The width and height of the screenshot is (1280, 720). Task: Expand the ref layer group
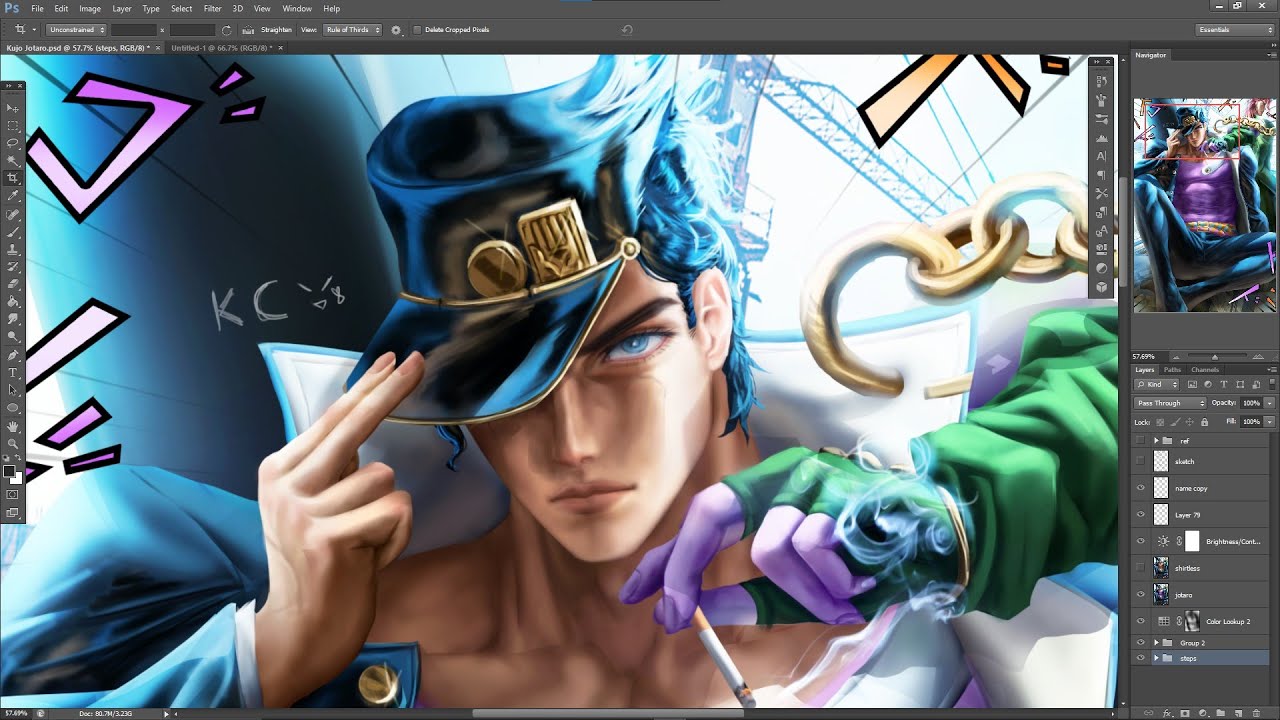pos(1156,440)
